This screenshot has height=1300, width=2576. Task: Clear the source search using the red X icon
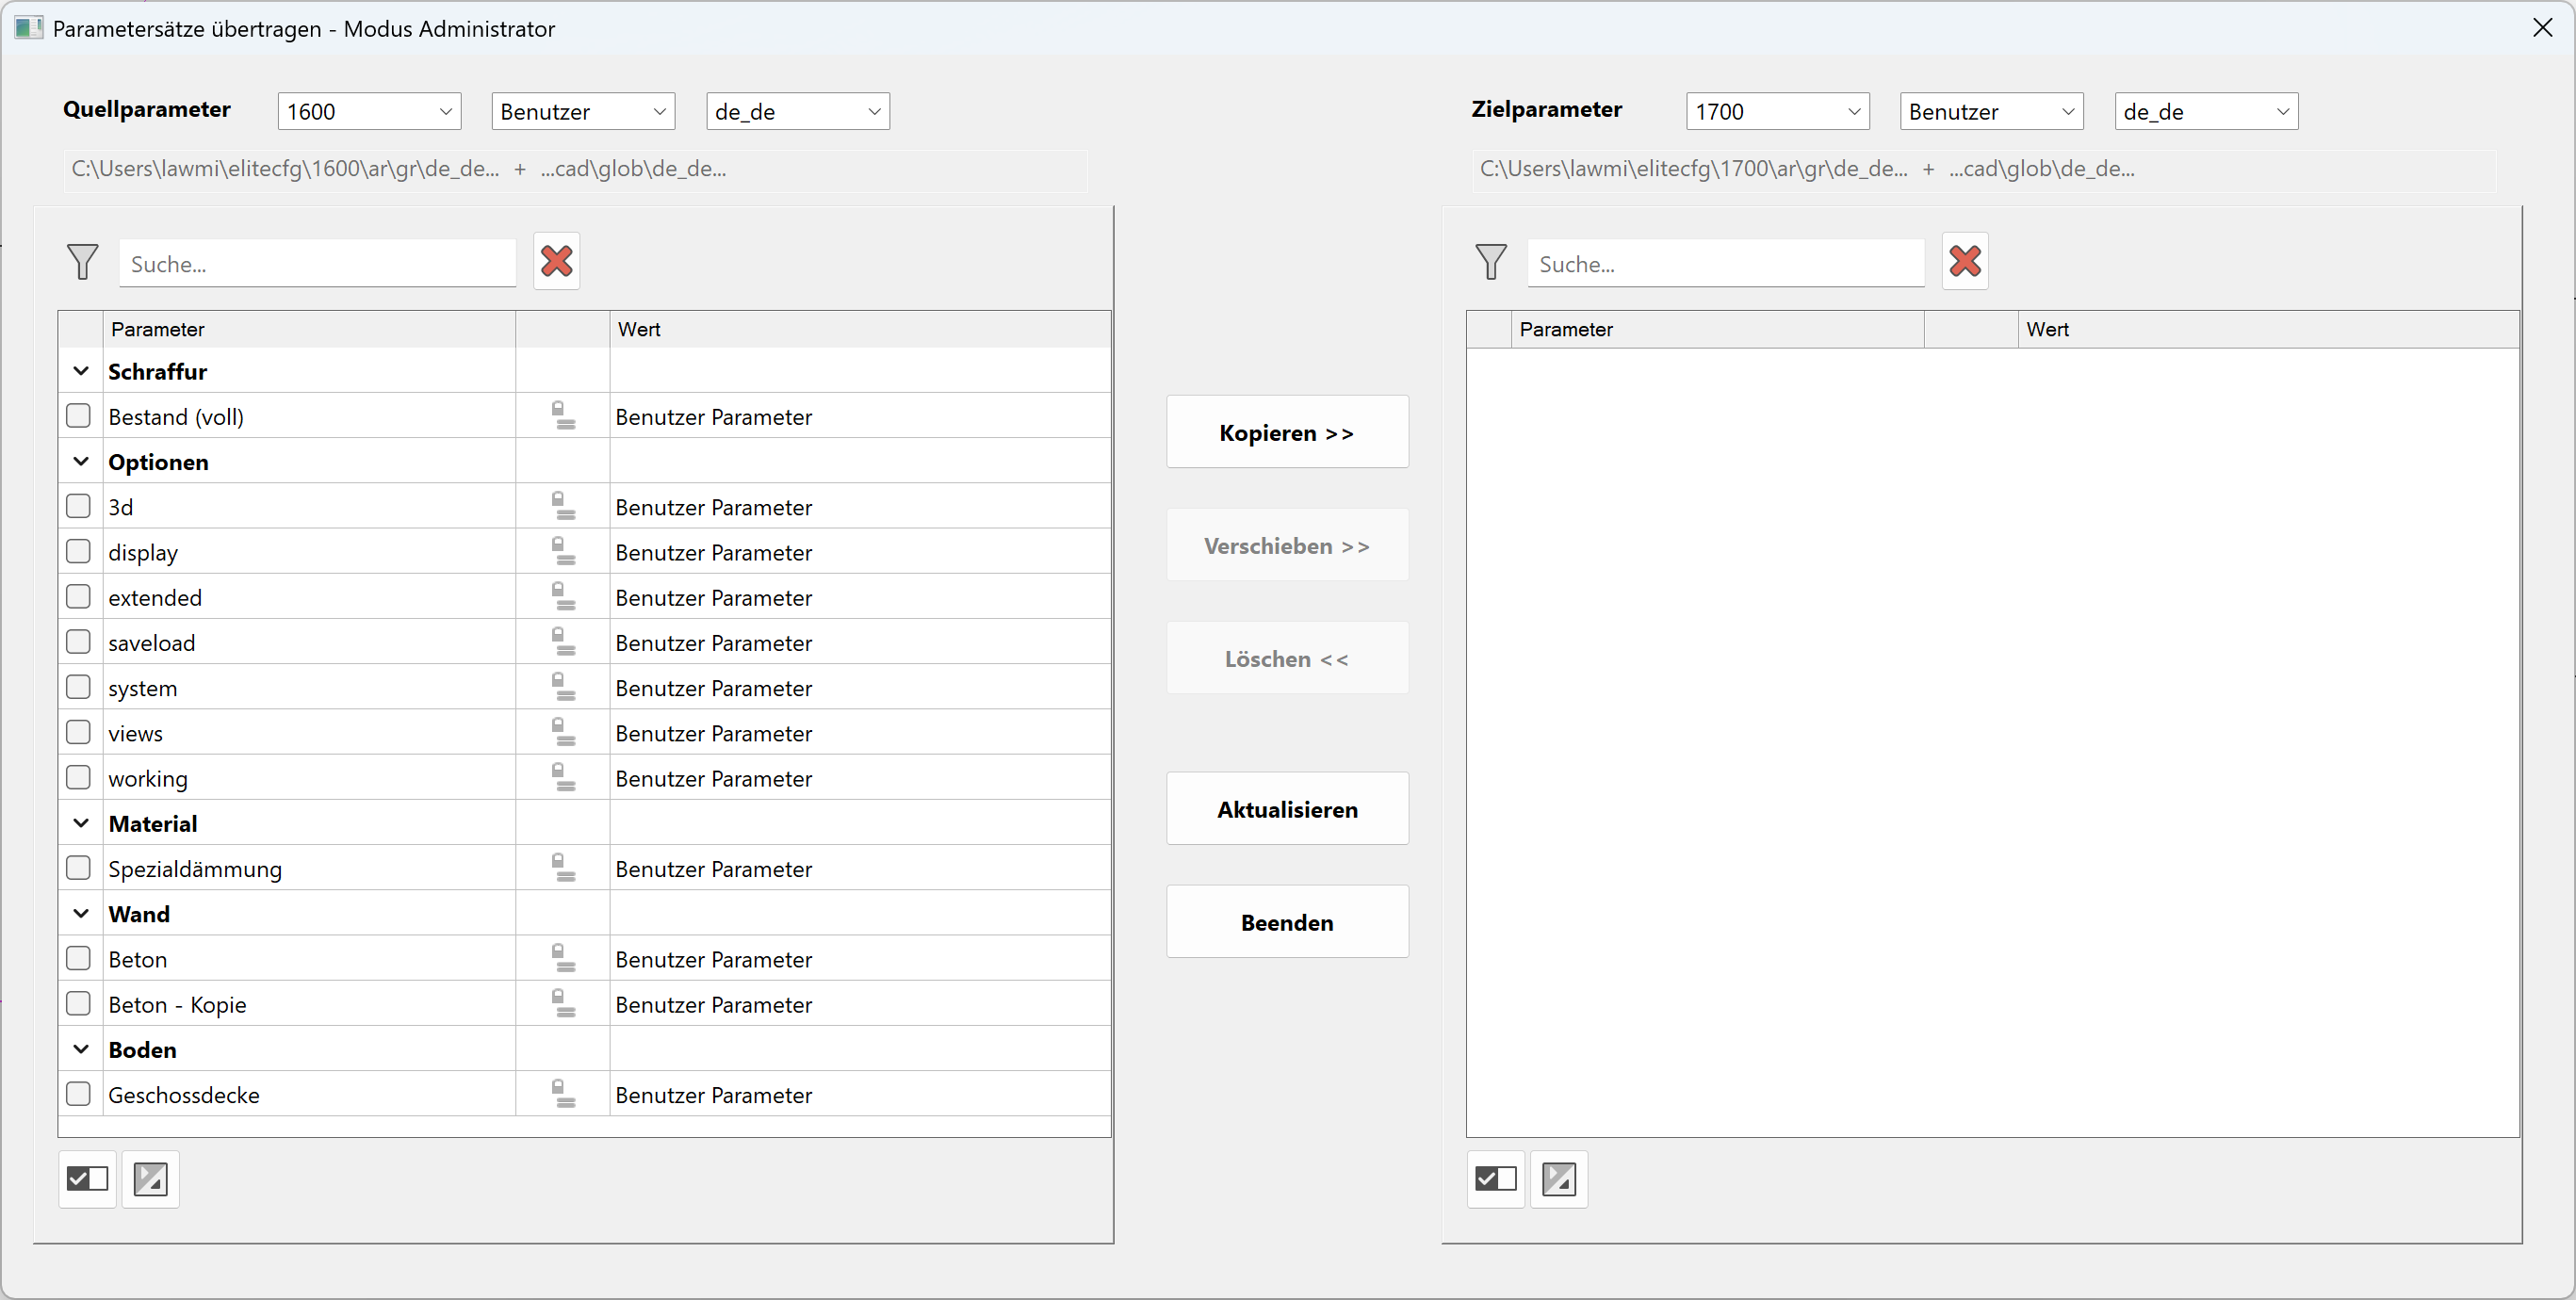coord(557,261)
